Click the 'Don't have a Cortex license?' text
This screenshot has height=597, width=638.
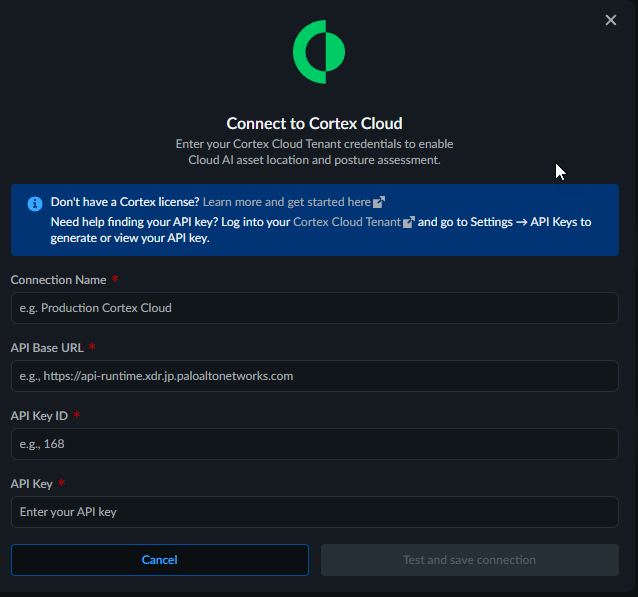125,202
